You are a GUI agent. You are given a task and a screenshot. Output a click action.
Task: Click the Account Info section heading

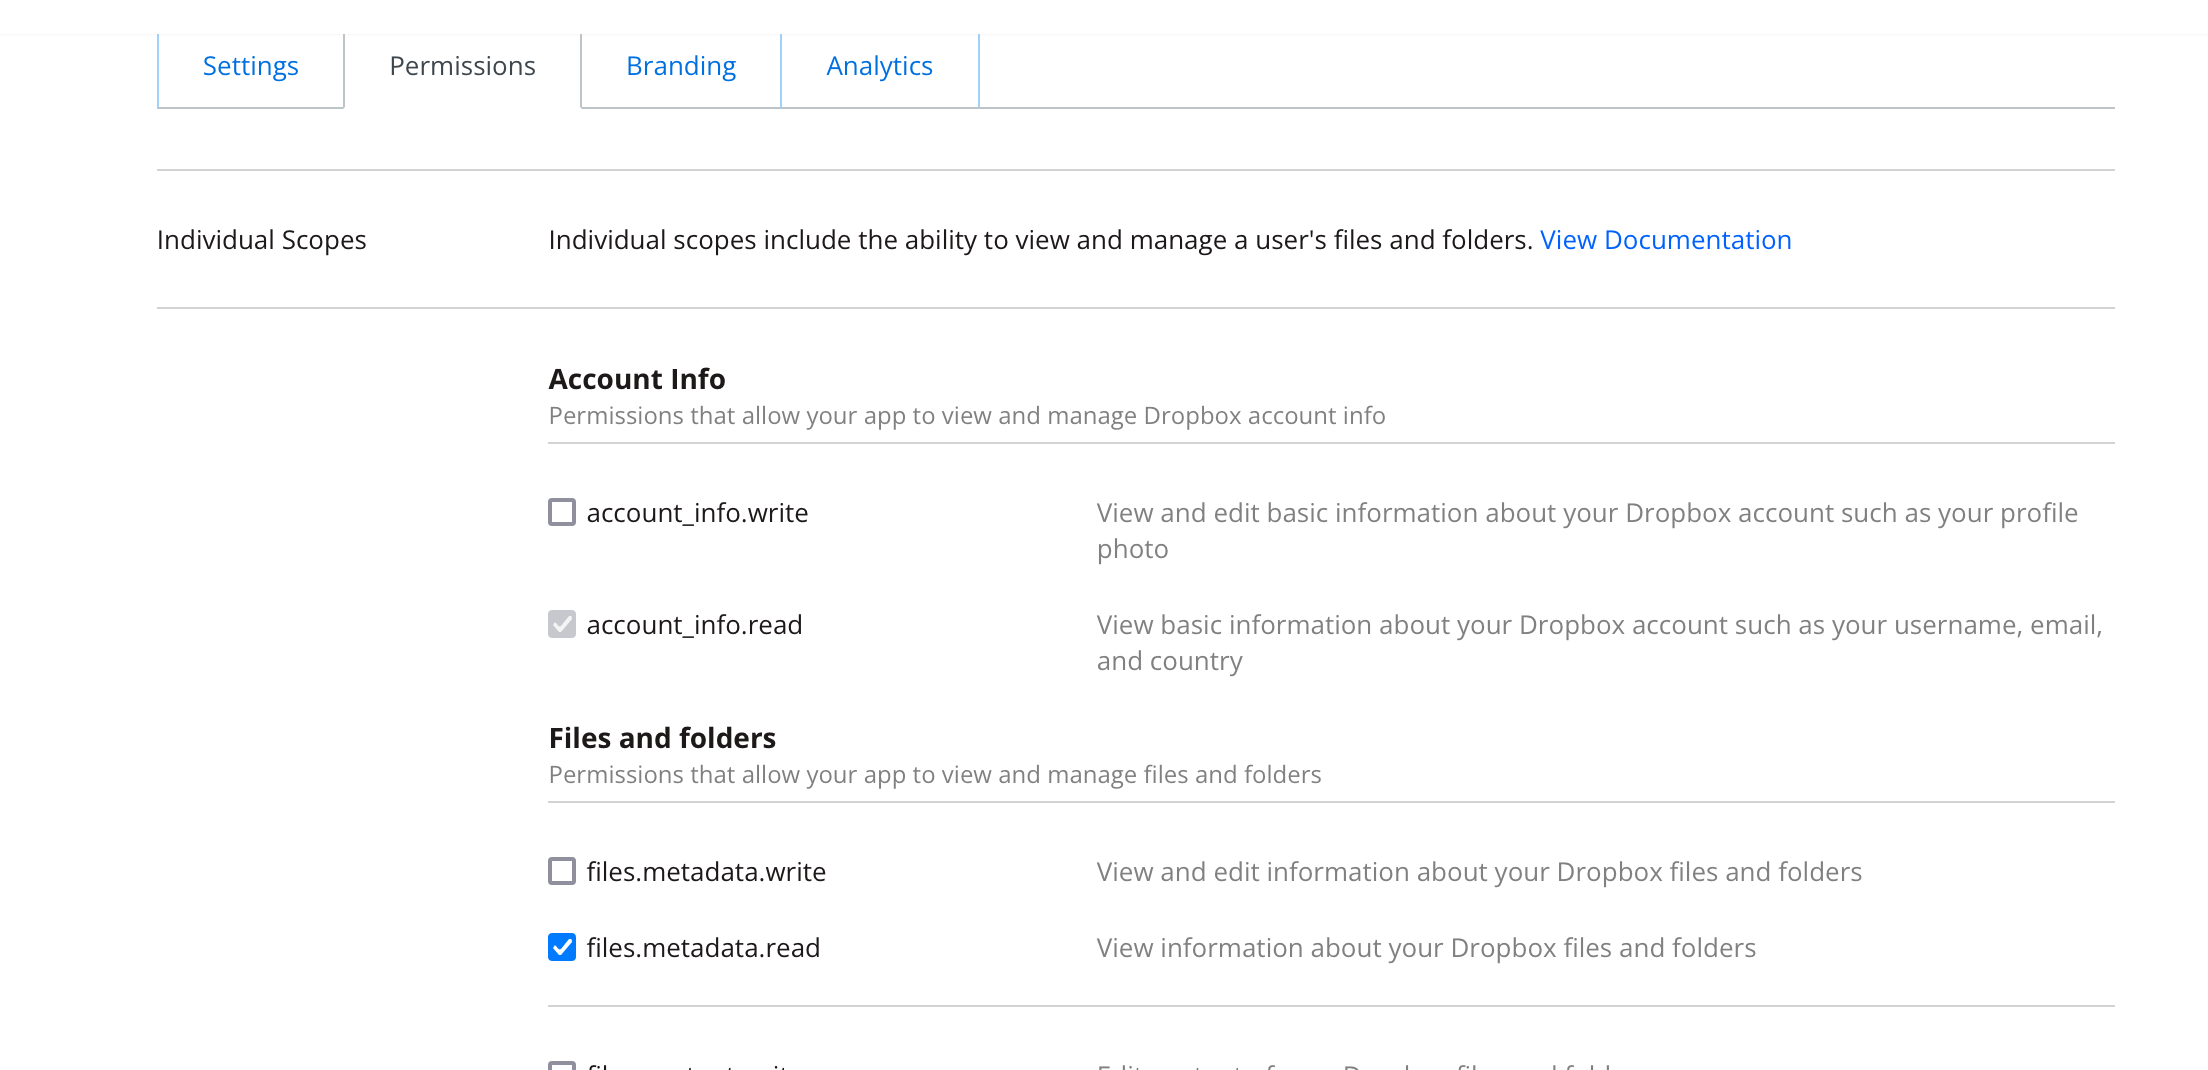tap(637, 379)
